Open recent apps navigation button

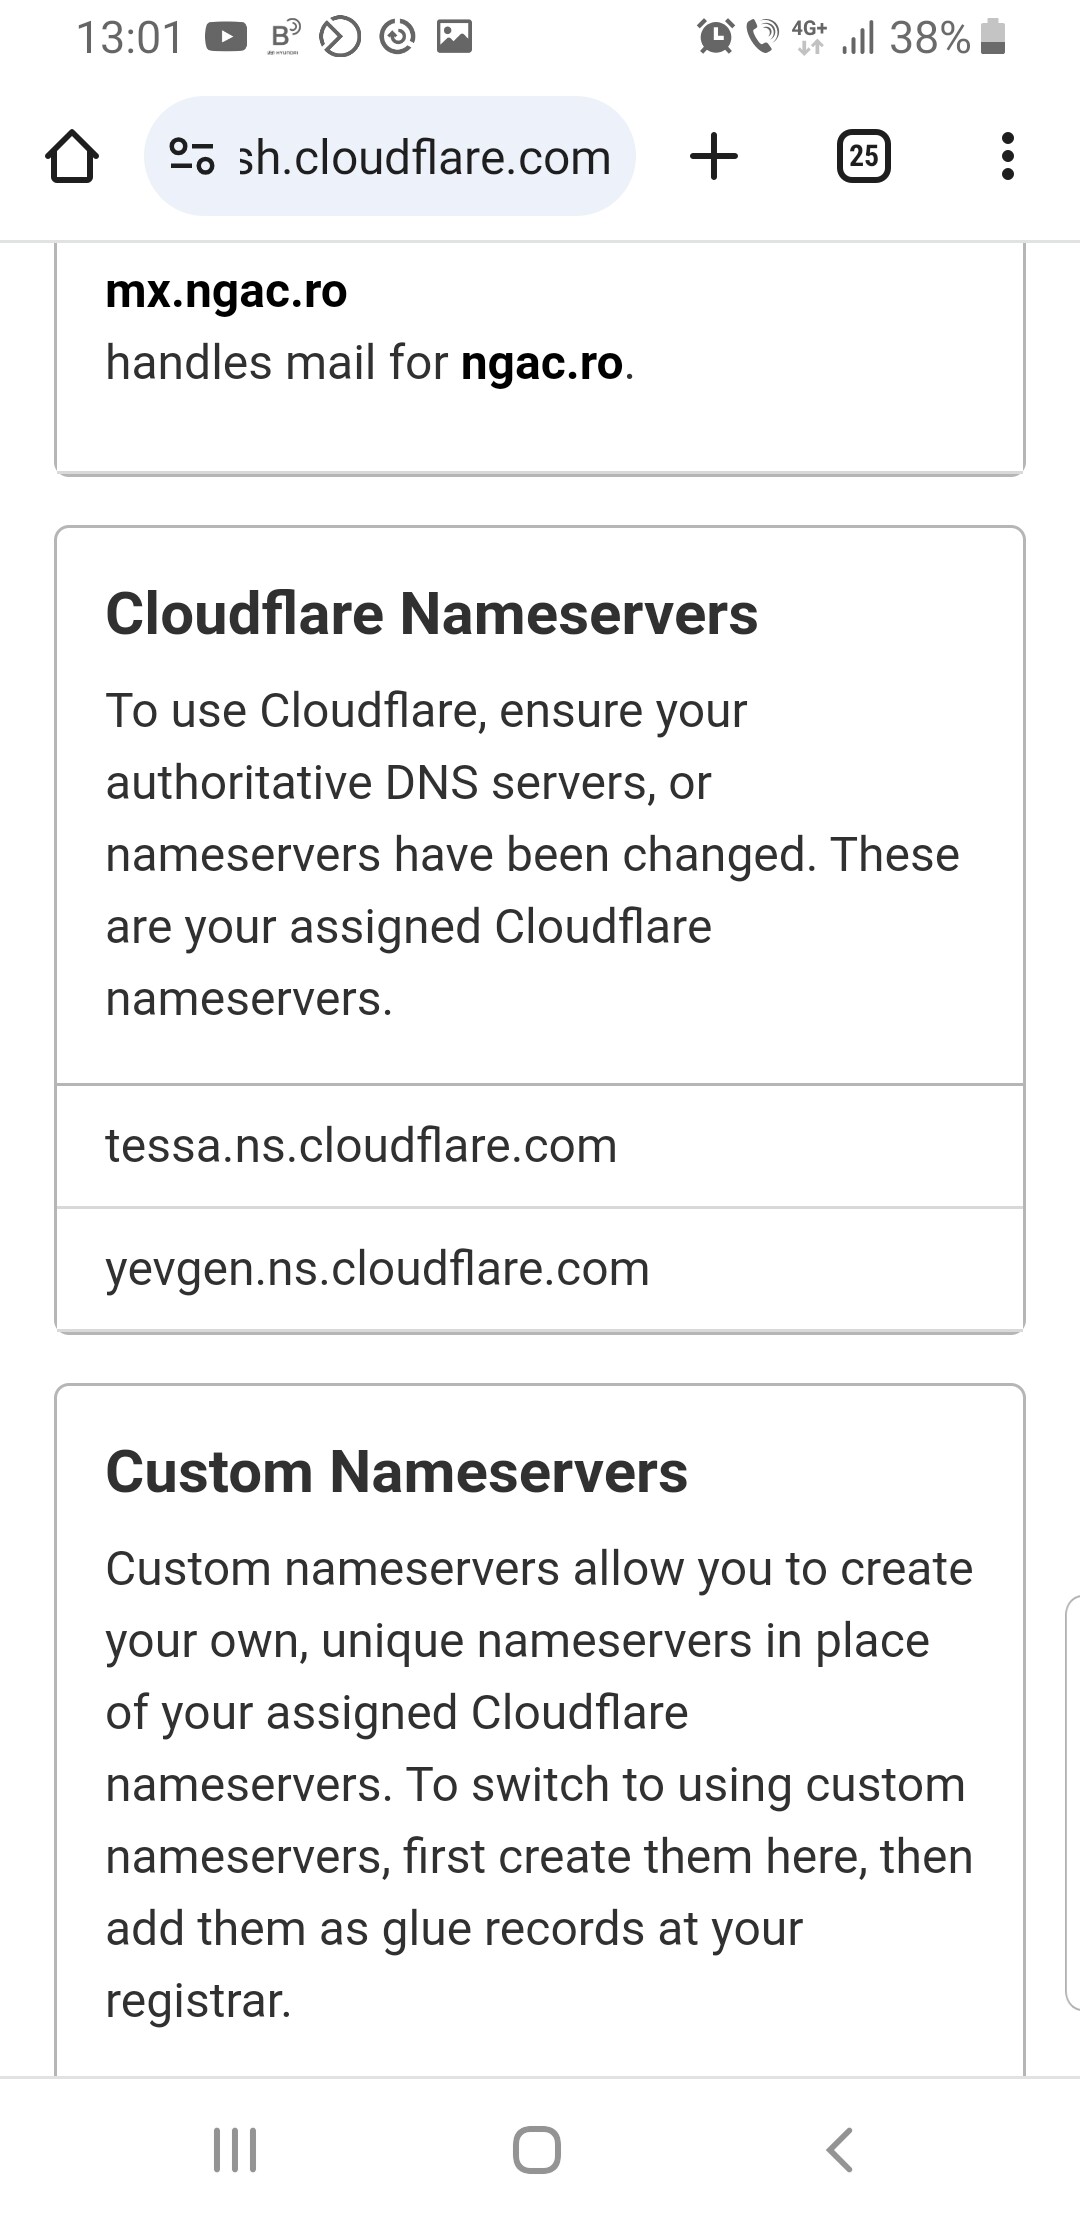[235, 2149]
